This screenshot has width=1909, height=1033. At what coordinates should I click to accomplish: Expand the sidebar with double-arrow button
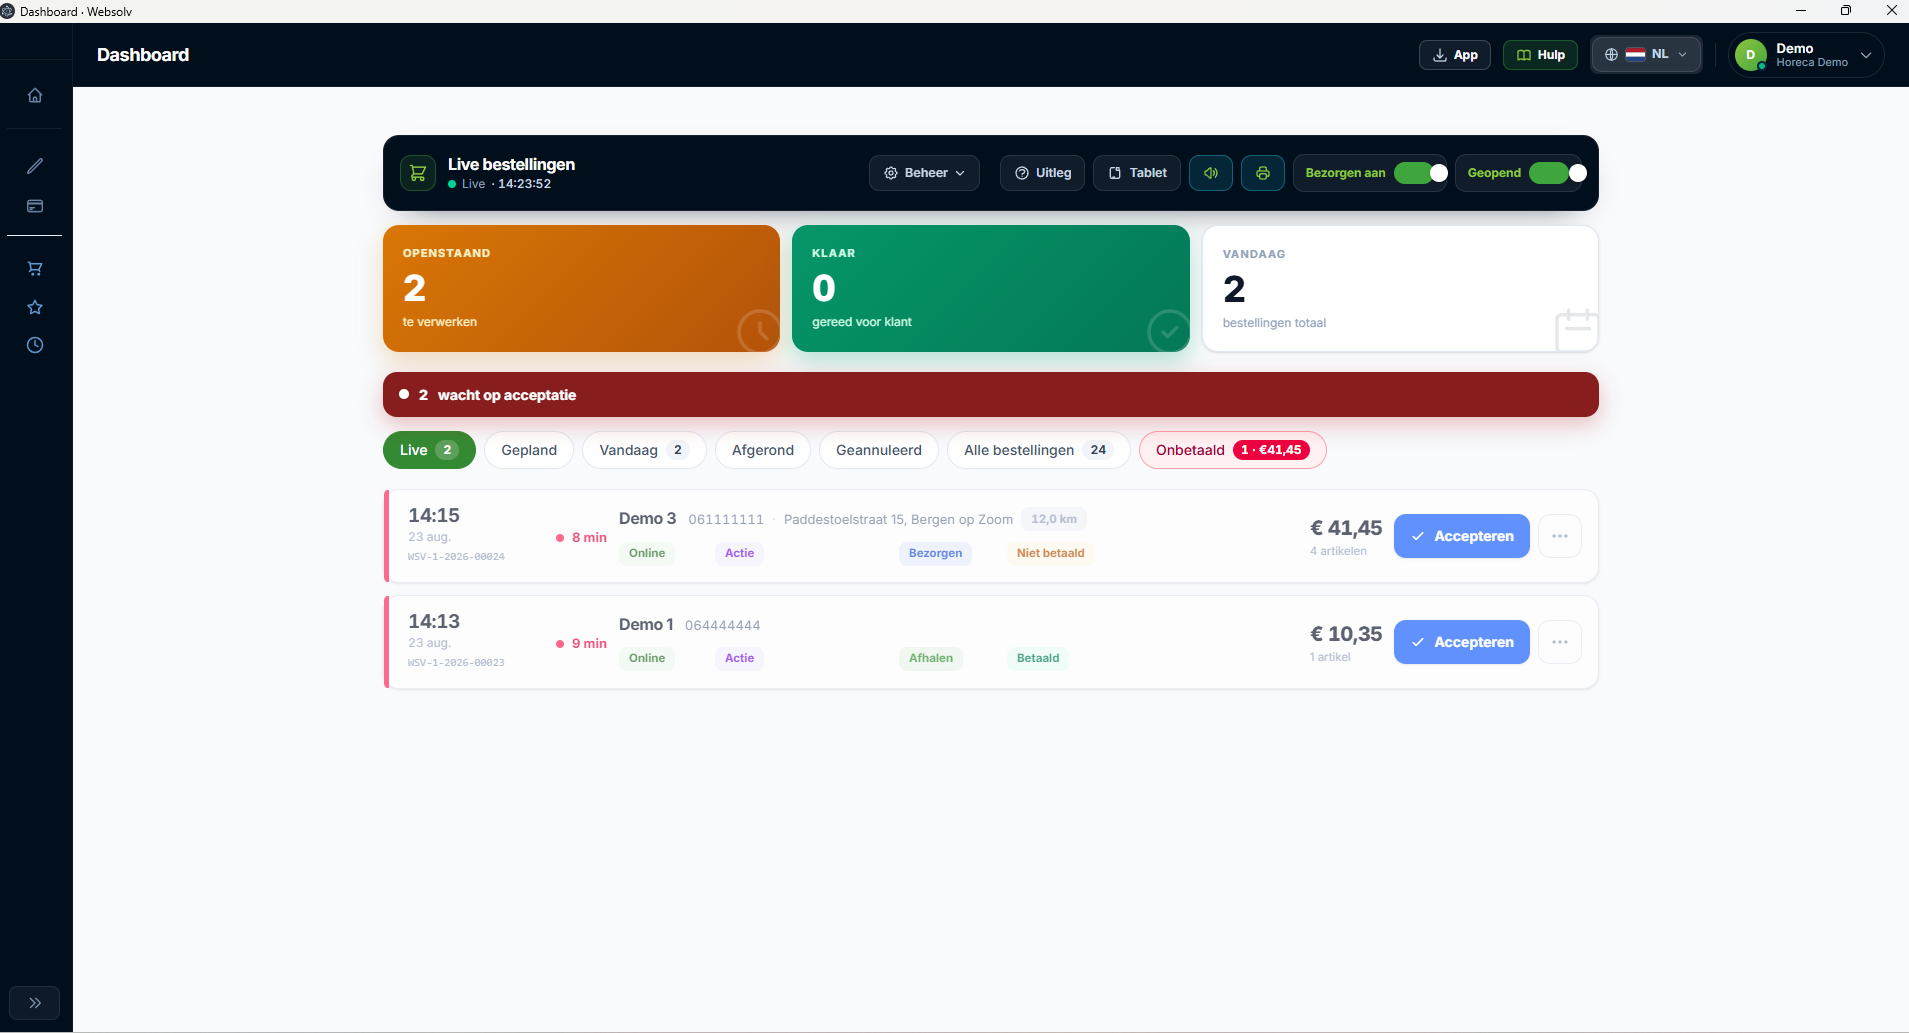(35, 1003)
